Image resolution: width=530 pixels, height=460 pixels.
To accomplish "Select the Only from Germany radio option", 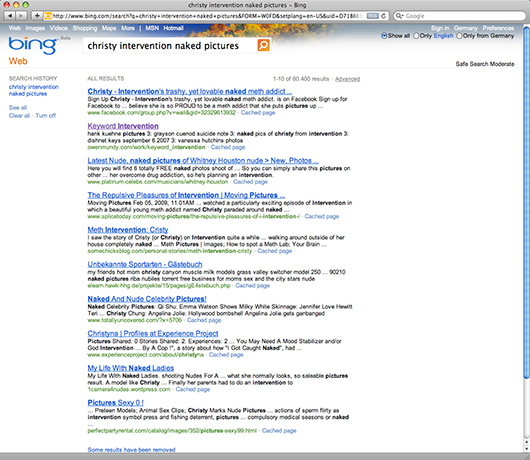I will point(459,35).
